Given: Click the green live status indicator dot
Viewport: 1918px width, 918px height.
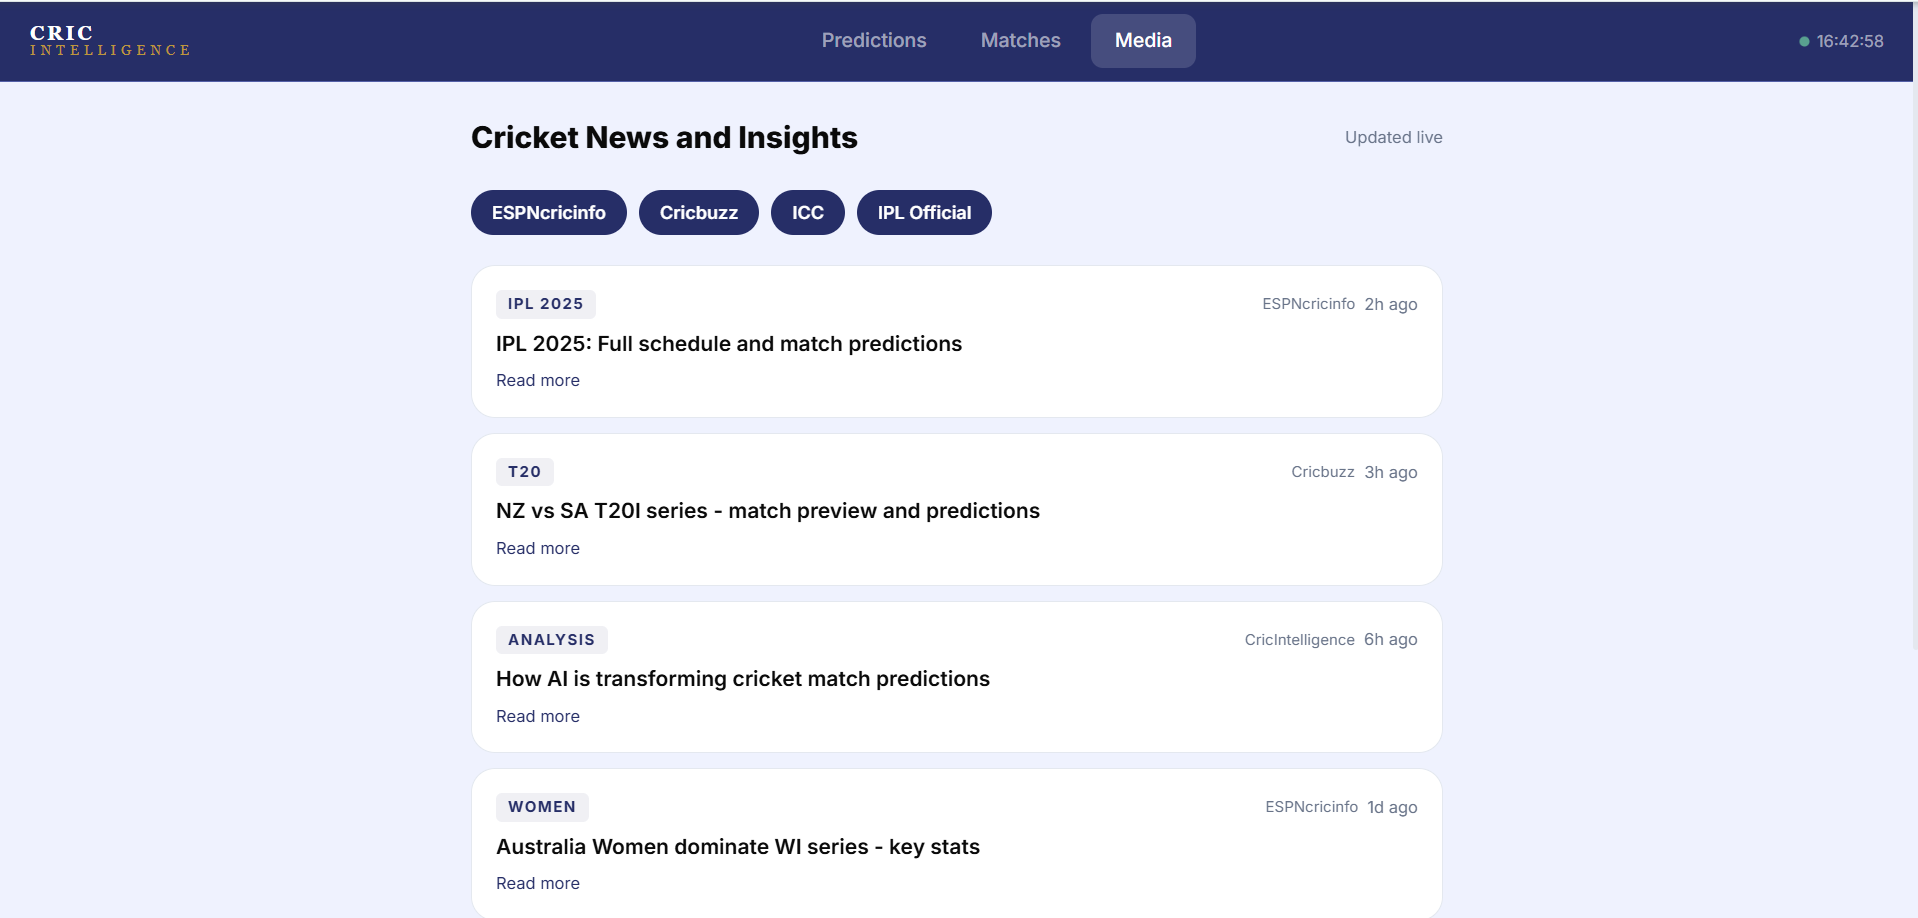Looking at the screenshot, I should click(1803, 41).
